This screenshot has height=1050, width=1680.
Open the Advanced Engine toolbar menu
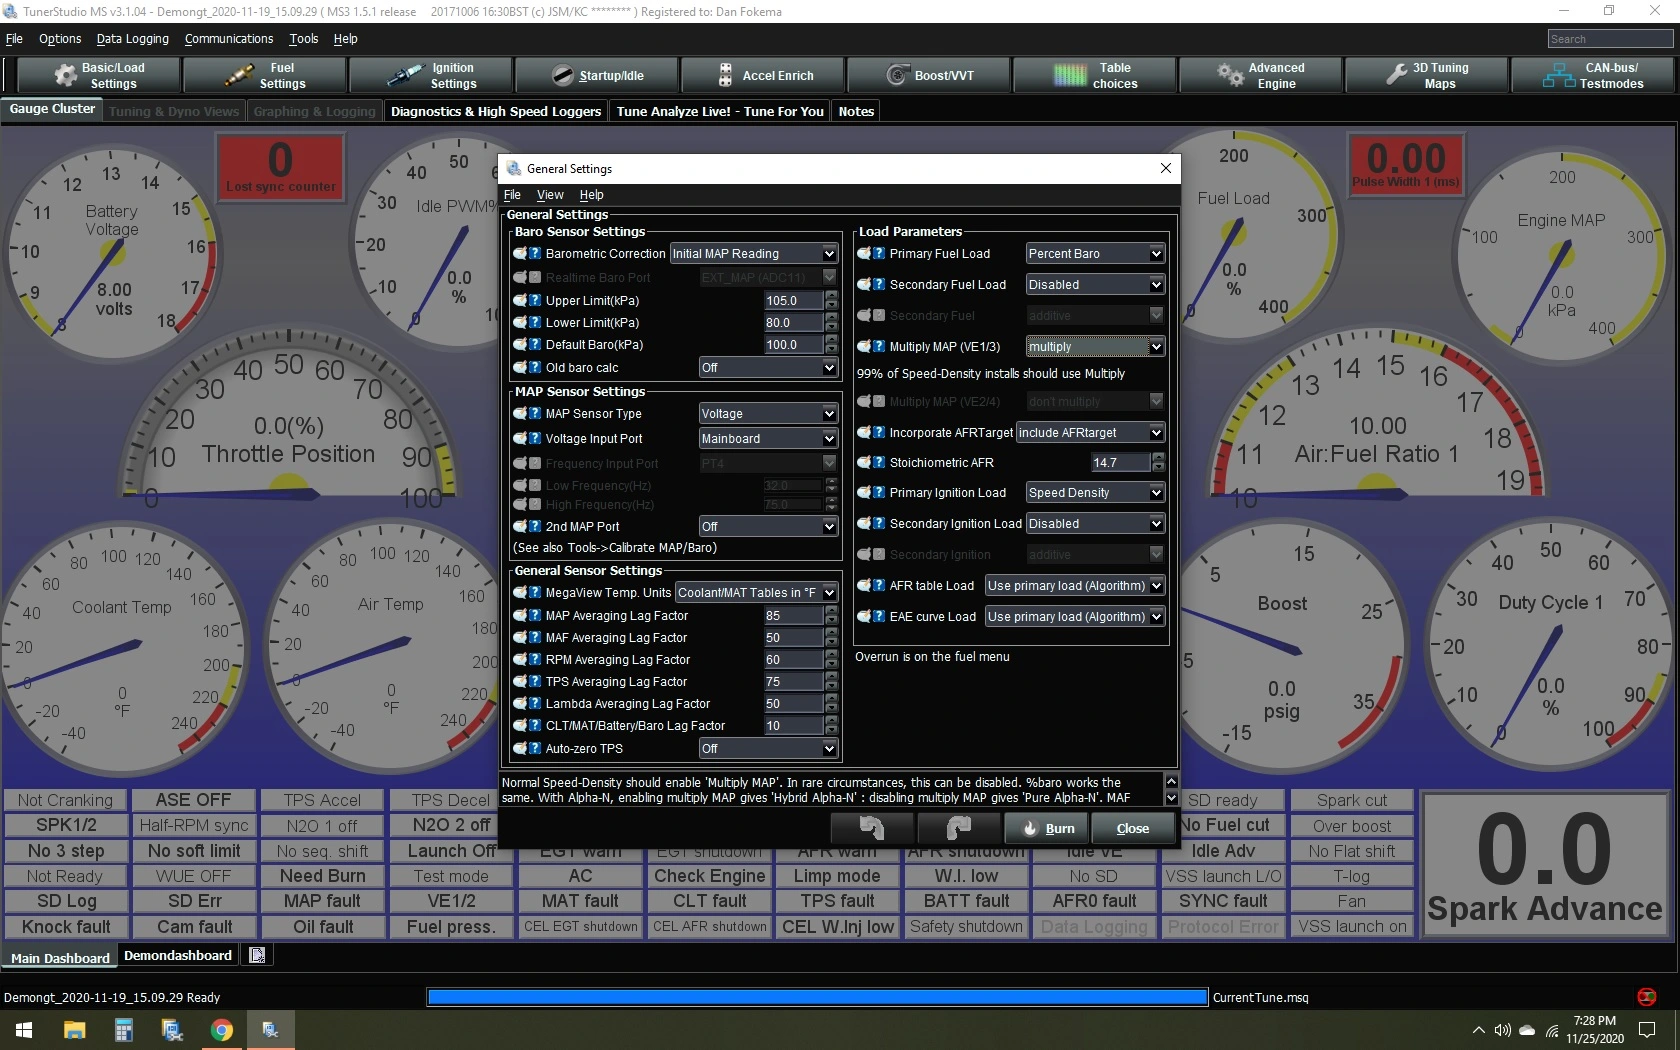(1262, 76)
